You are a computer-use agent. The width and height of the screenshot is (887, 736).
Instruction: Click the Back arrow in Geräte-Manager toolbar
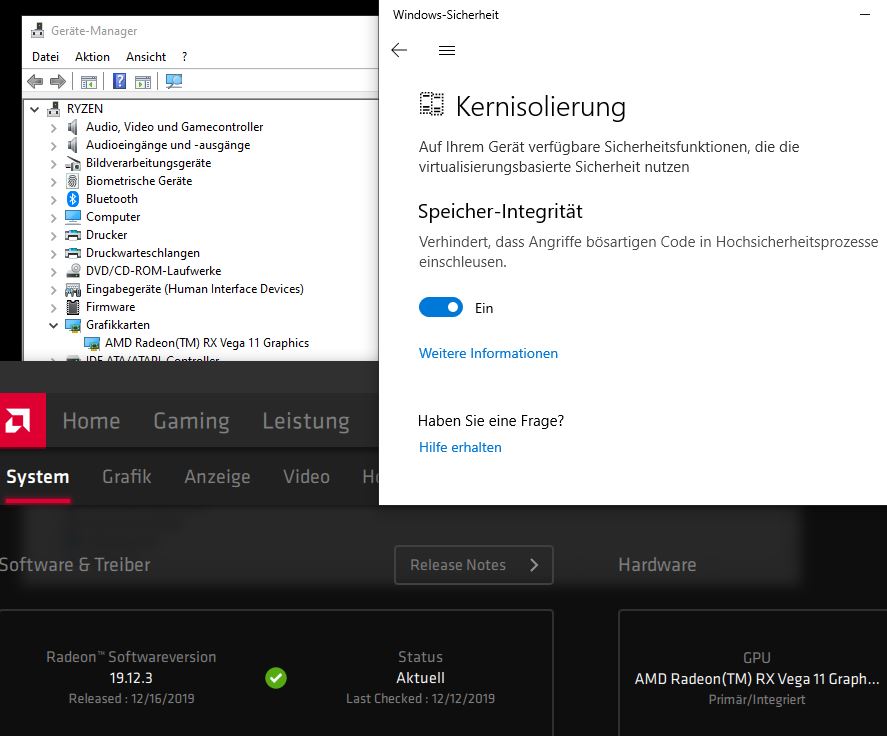35,81
